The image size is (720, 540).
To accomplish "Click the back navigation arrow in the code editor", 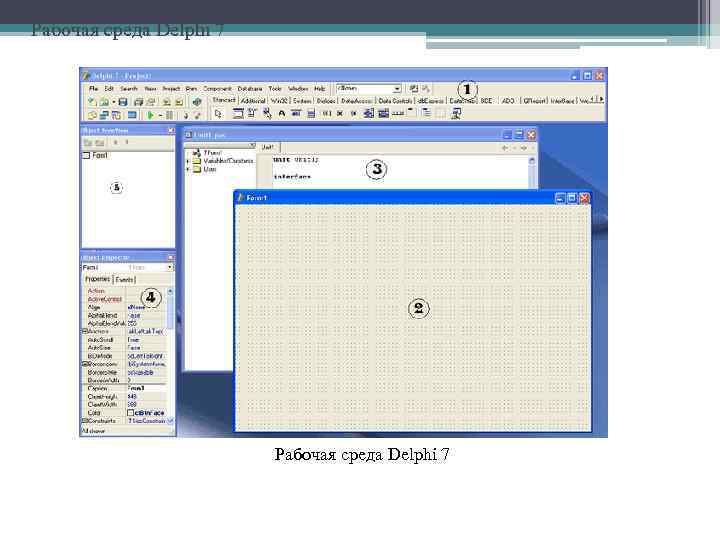I will click(505, 148).
